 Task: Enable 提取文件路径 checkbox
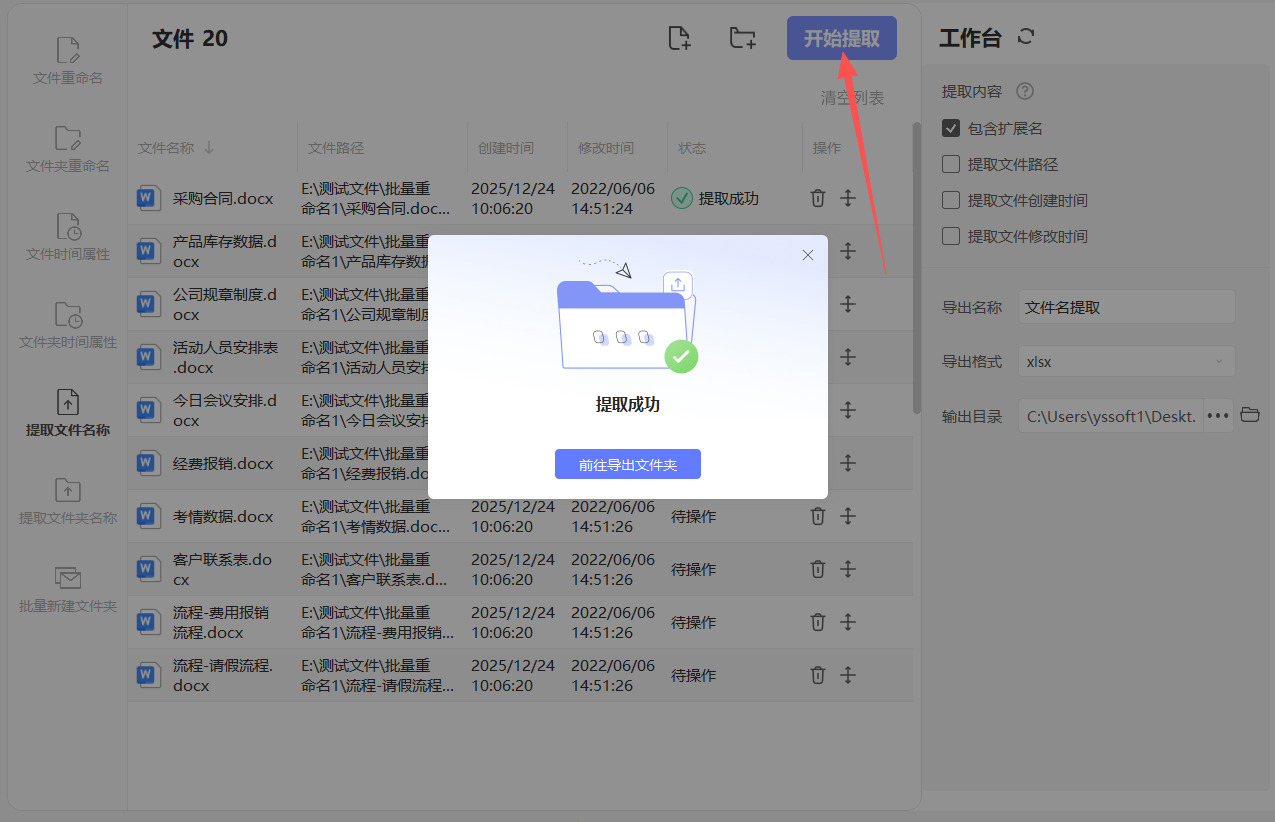click(951, 164)
